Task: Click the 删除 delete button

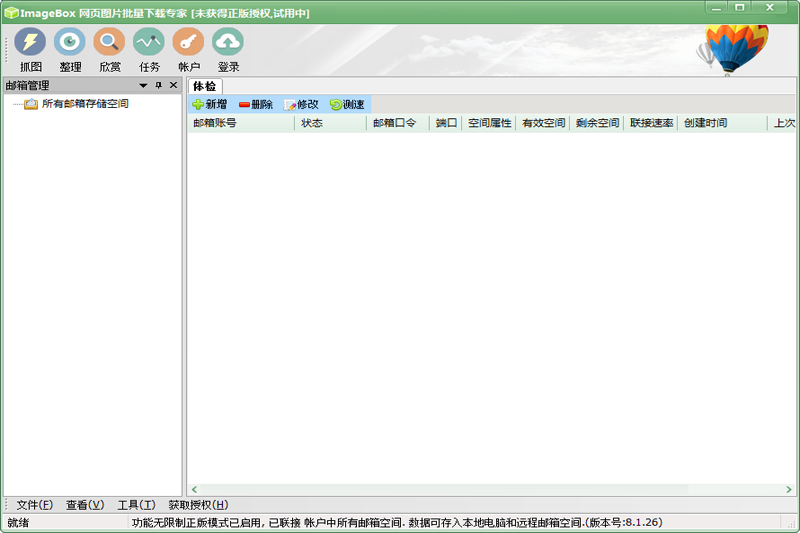Action: pos(256,105)
